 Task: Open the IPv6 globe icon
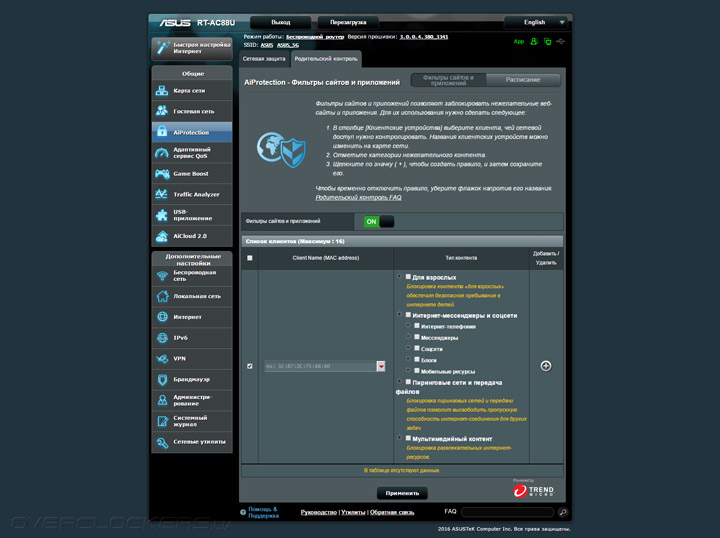(162, 337)
